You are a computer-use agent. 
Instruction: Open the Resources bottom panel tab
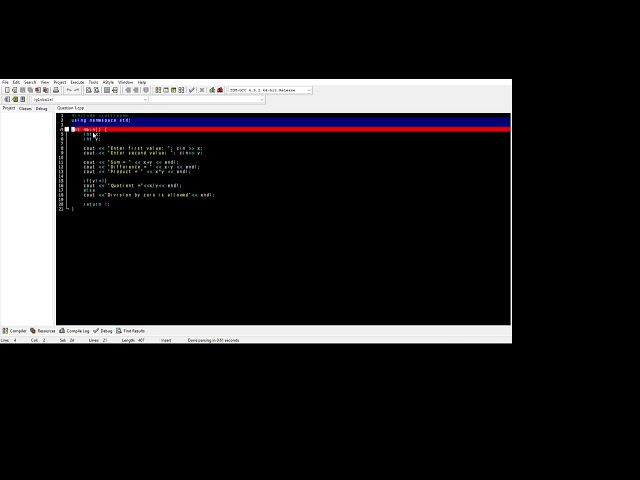point(42,331)
